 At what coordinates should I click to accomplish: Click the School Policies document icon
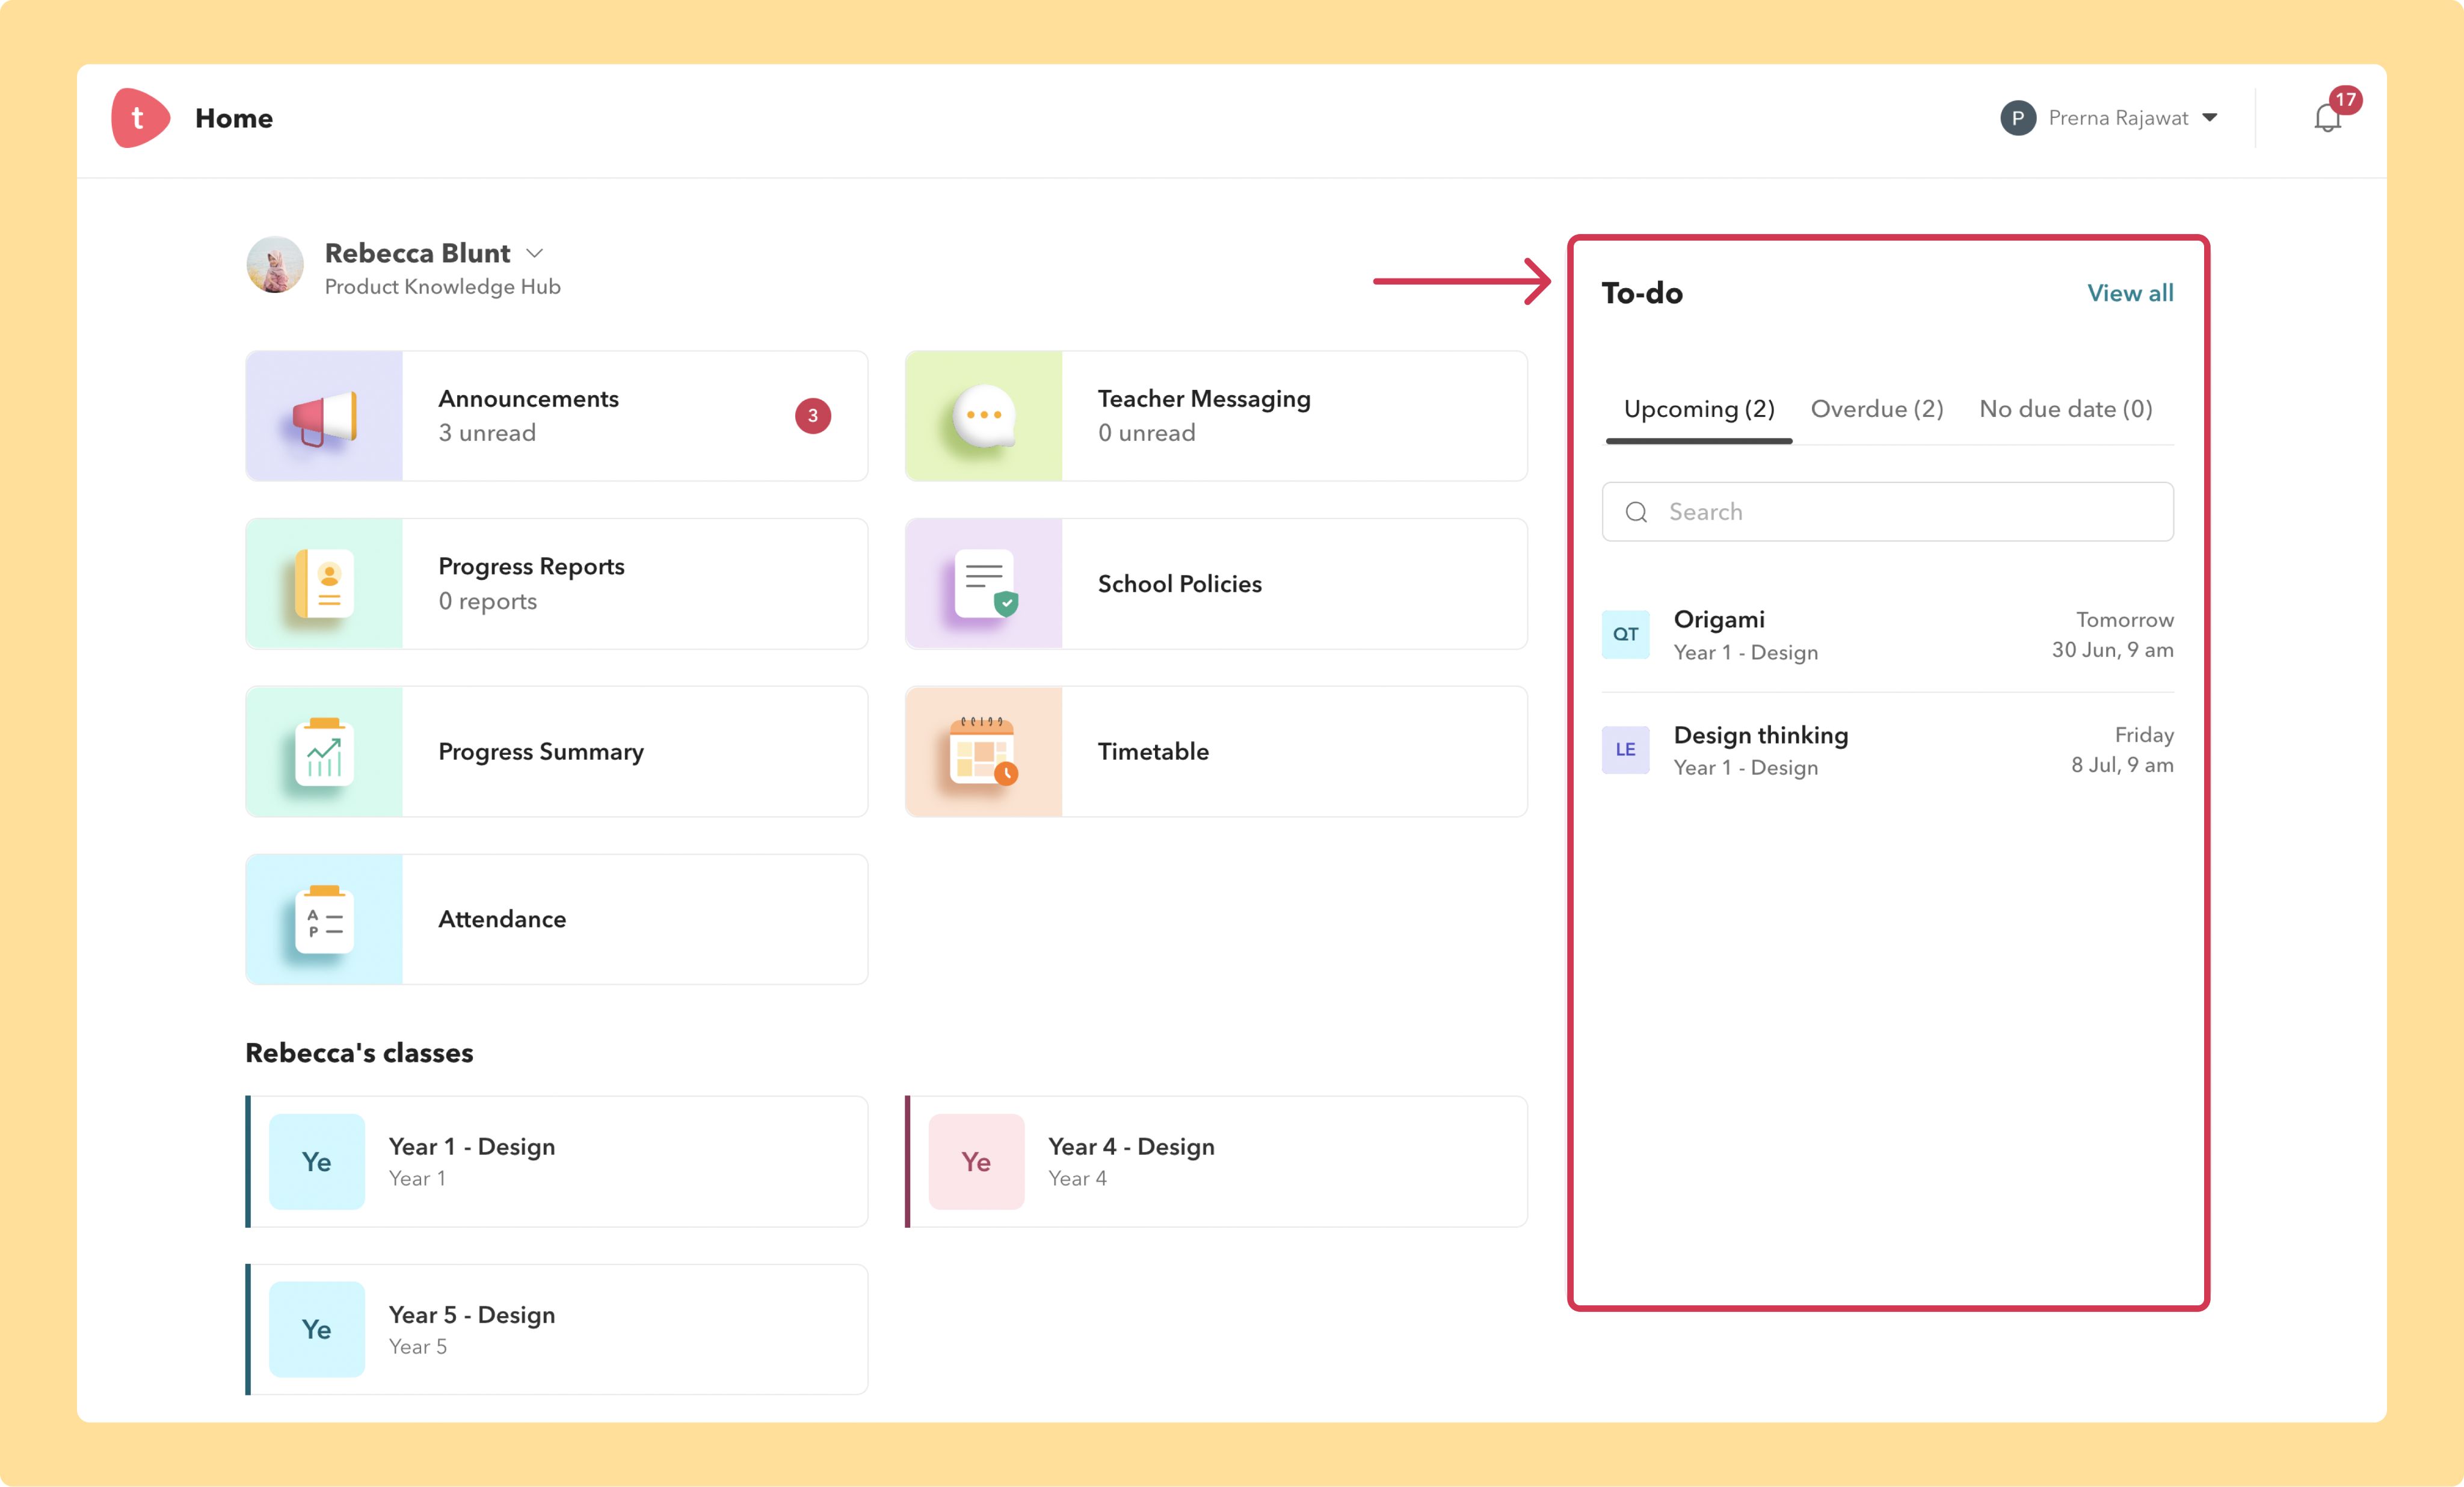(983, 583)
